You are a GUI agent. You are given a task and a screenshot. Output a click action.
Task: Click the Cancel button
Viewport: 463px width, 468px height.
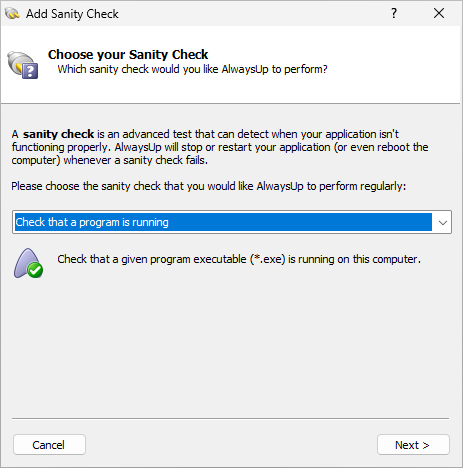[49, 445]
